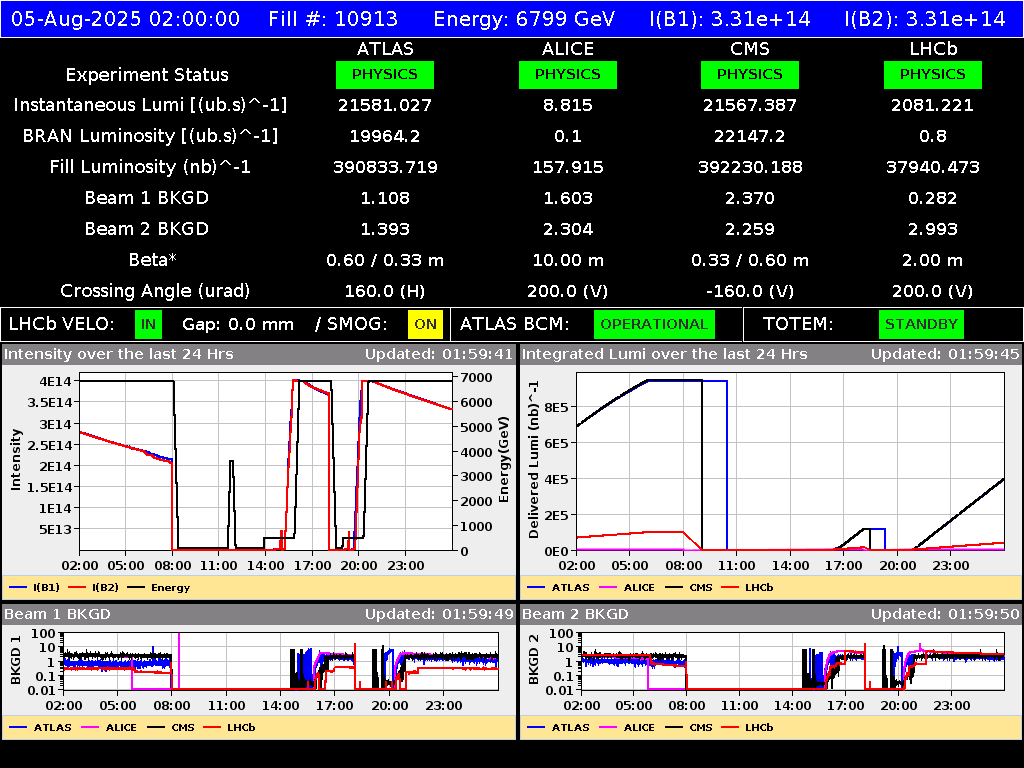Click ALICE Beta* value 10.00 m

[568, 260]
